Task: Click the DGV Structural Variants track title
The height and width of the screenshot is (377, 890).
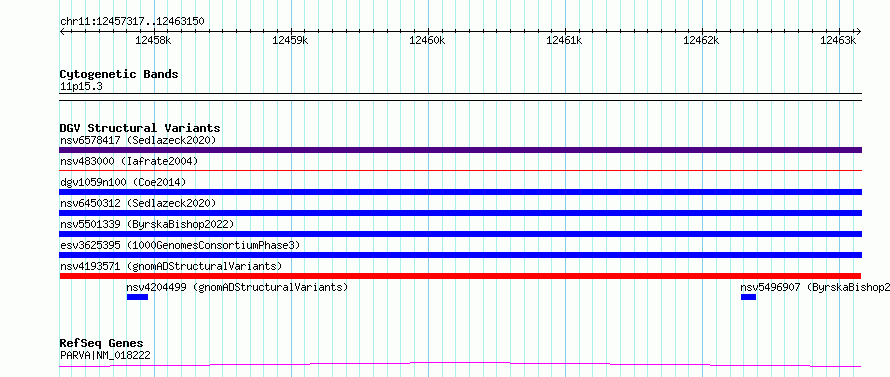Action: tap(140, 128)
